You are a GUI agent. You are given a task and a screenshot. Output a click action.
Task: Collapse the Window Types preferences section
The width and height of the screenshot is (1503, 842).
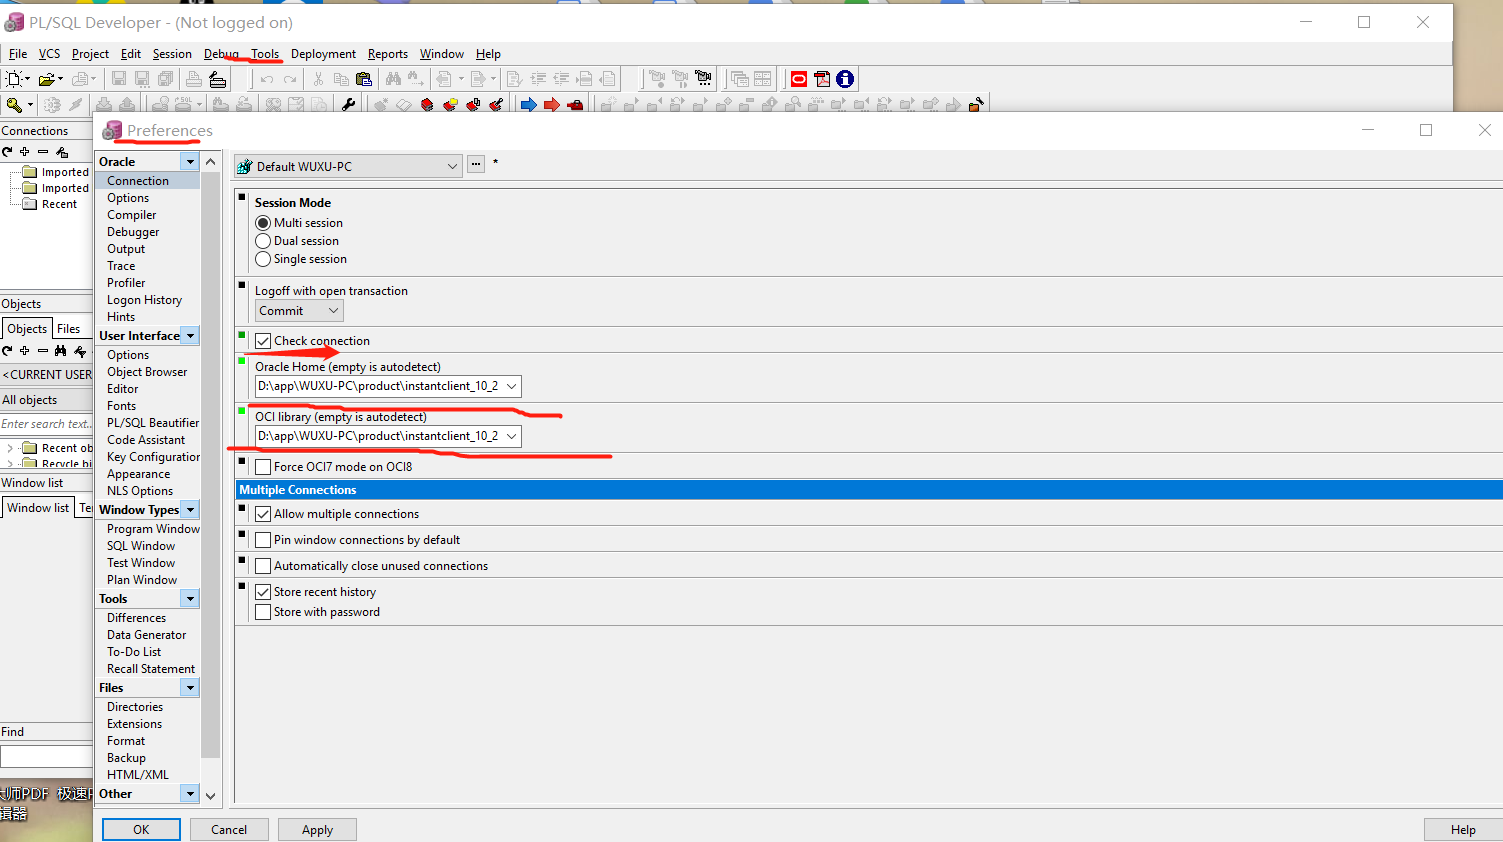point(190,510)
